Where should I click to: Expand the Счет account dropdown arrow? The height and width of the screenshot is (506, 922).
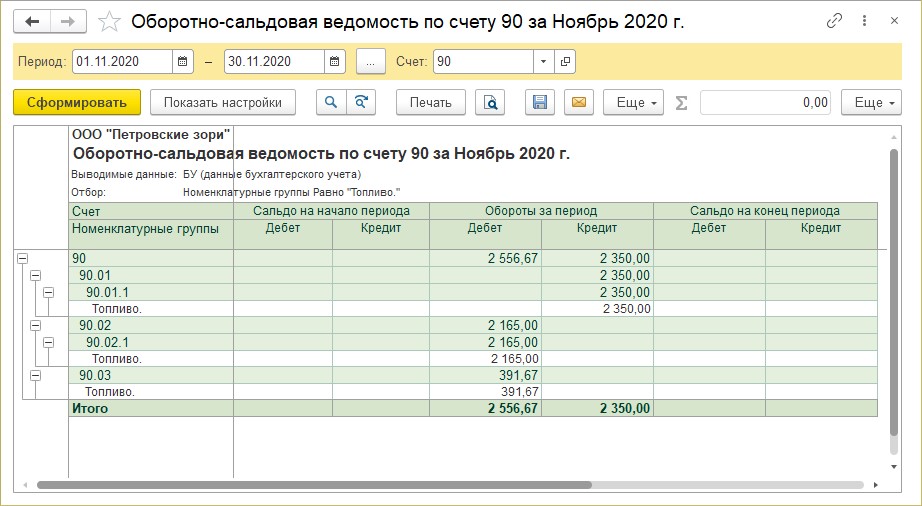coord(543,62)
